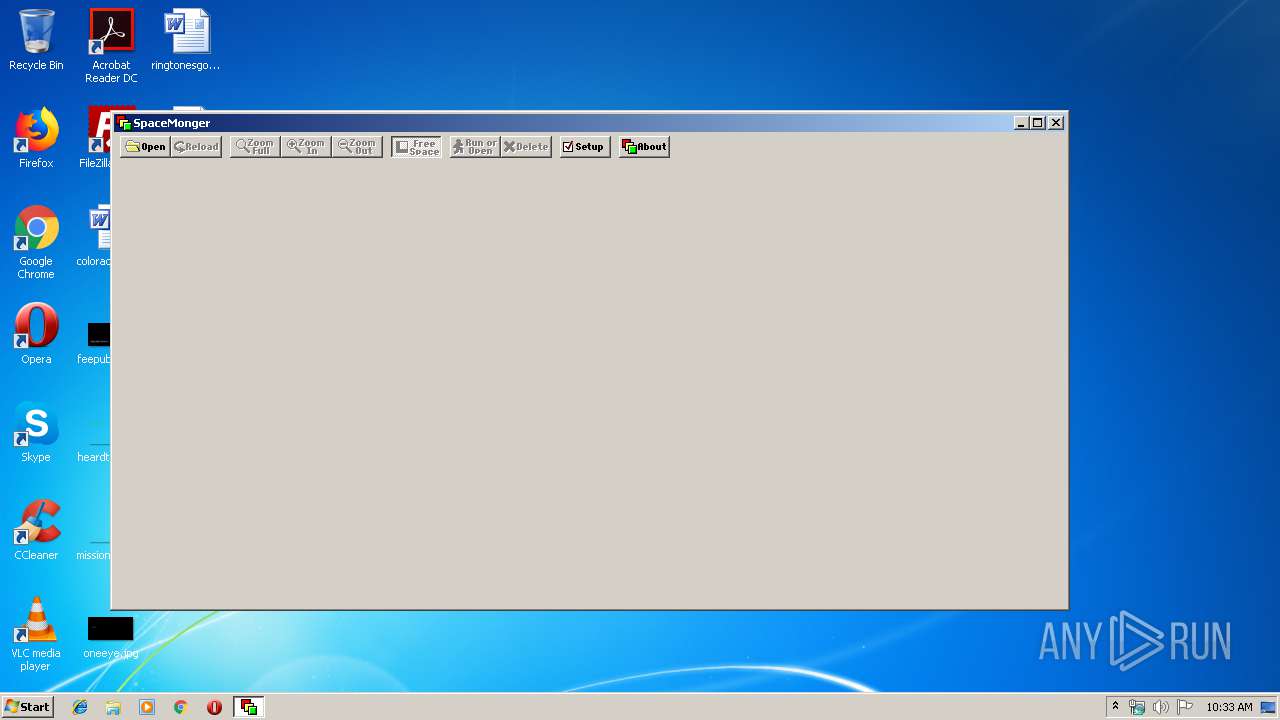Viewport: 1280px width, 720px height.
Task: Maximize the SpaceMonger window
Action: 1037,123
